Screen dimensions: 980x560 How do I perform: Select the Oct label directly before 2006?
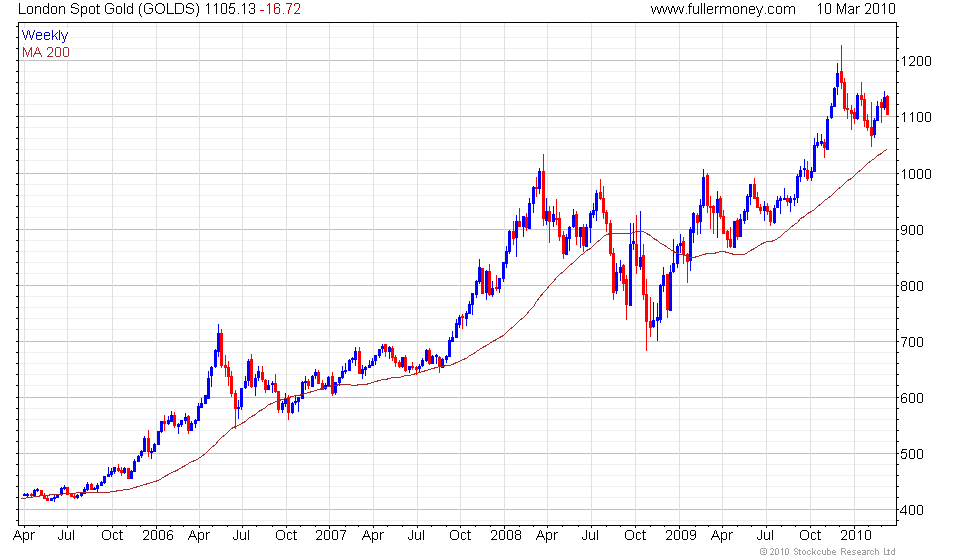(112, 536)
